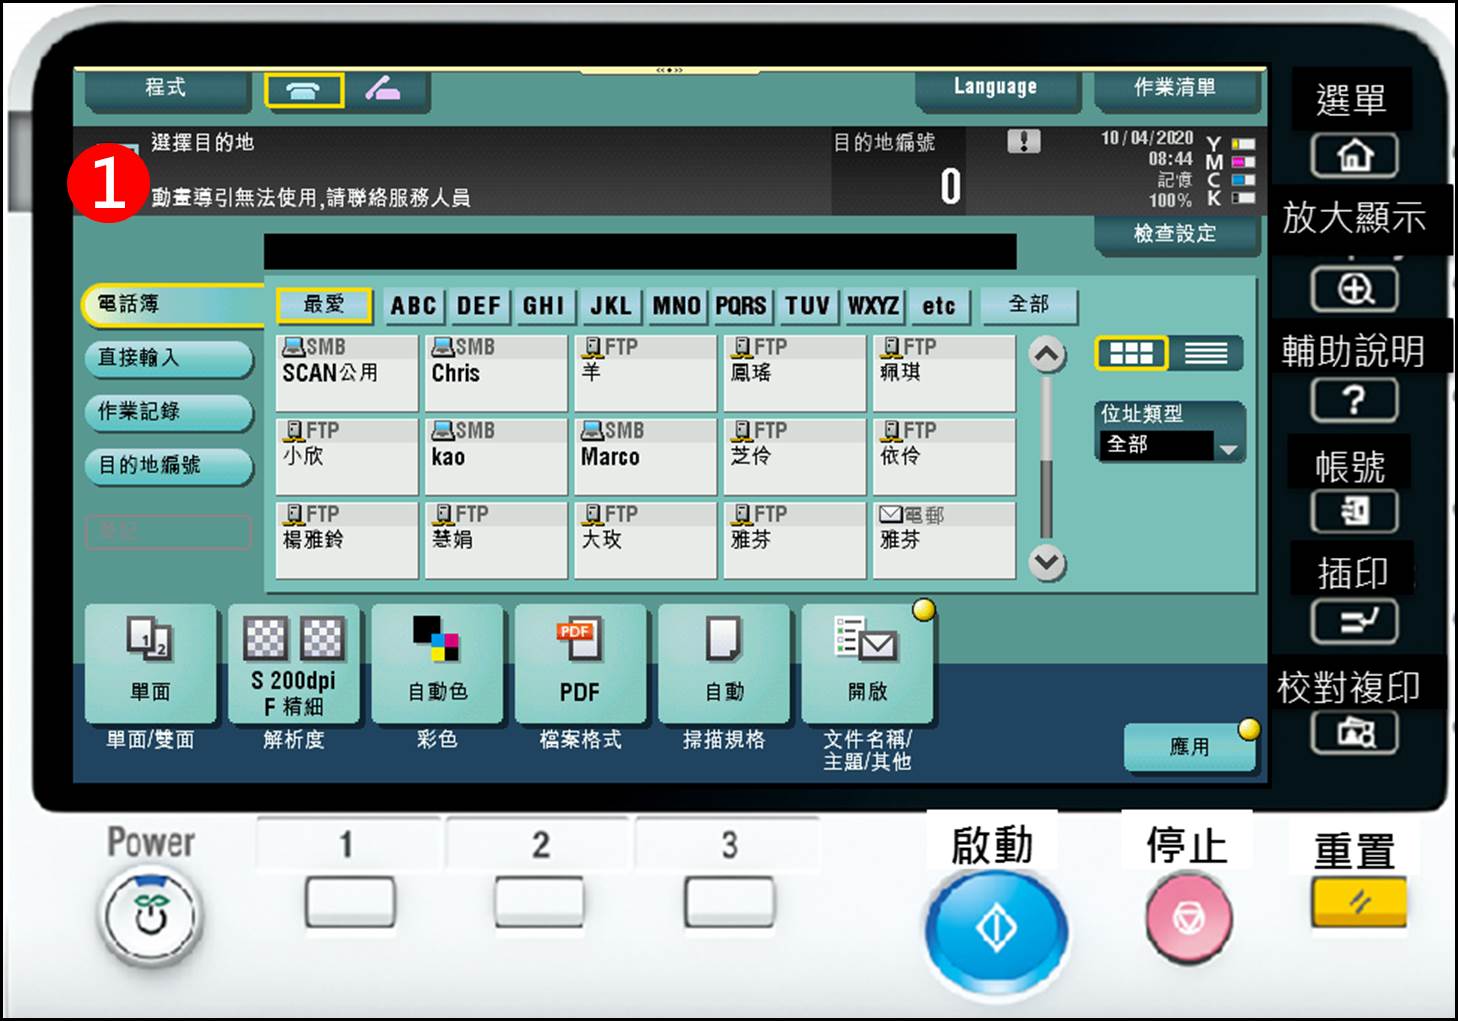Switch to the 直接輸入 sidebar tab
The height and width of the screenshot is (1021, 1458).
click(x=167, y=359)
